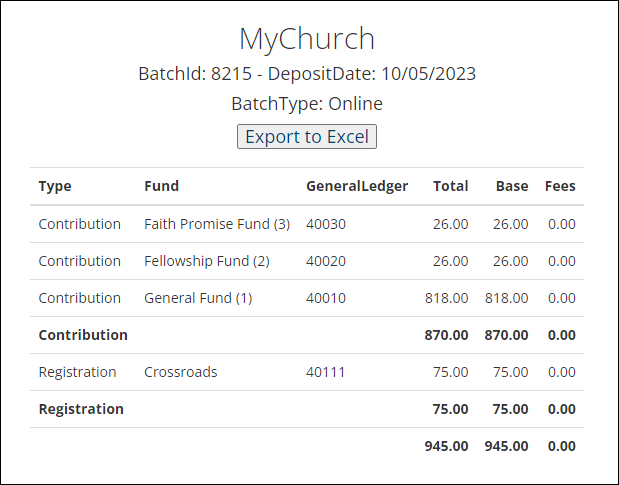
Task: Click the Base column header
Action: pos(512,186)
